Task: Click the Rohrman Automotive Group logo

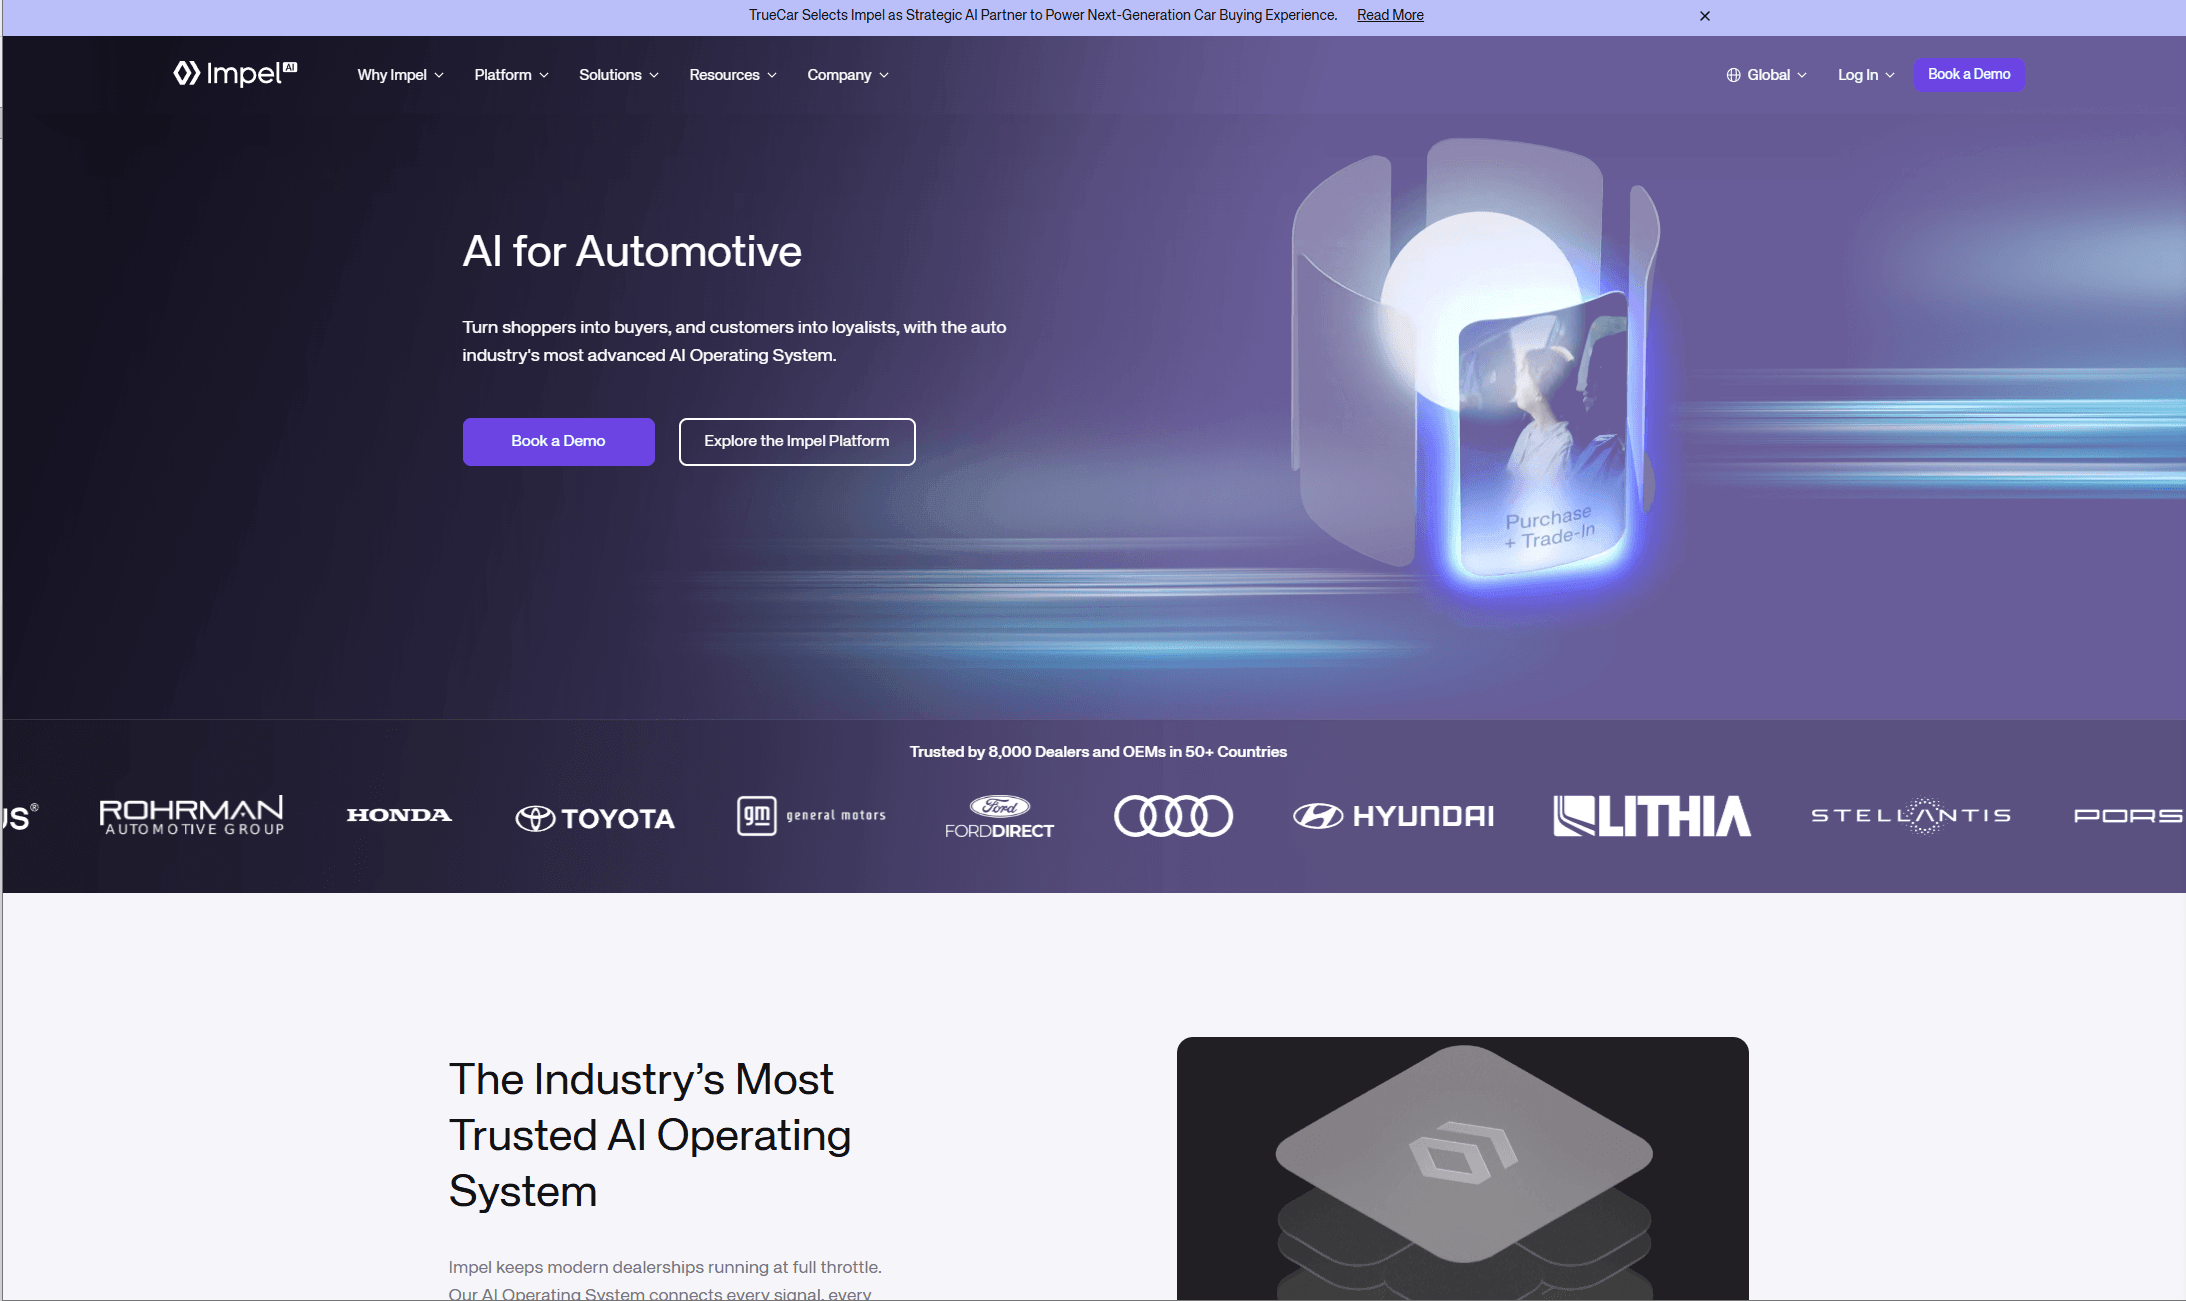Action: click(x=192, y=815)
